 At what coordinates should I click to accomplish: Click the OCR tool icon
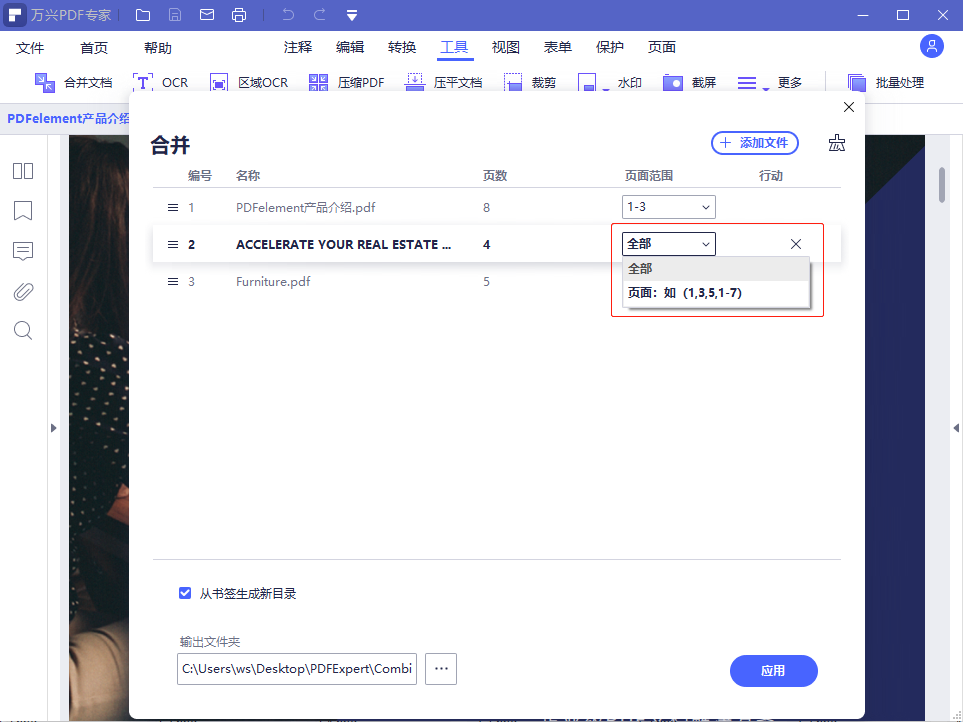(143, 83)
